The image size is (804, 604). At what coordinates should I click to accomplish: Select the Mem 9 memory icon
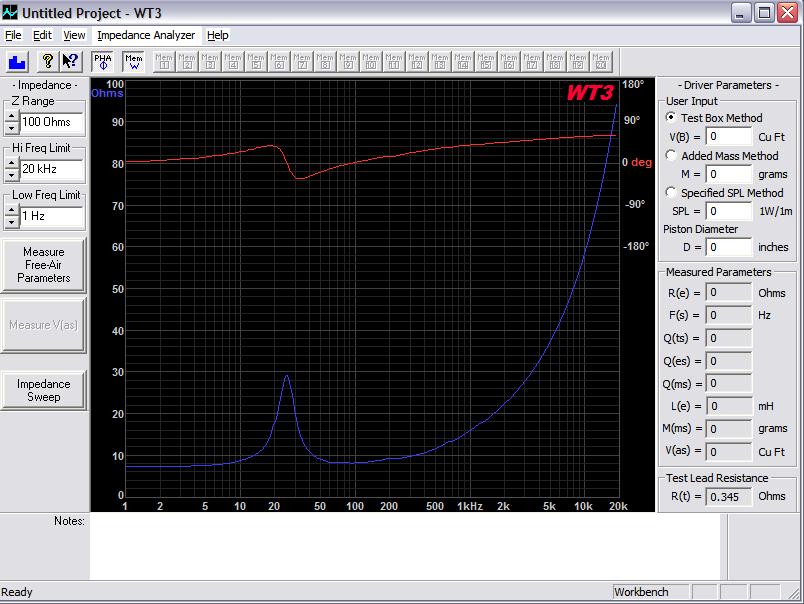pos(348,62)
